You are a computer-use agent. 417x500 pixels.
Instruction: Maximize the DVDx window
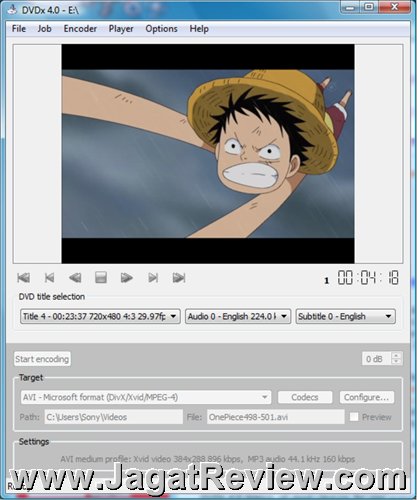point(369,7)
